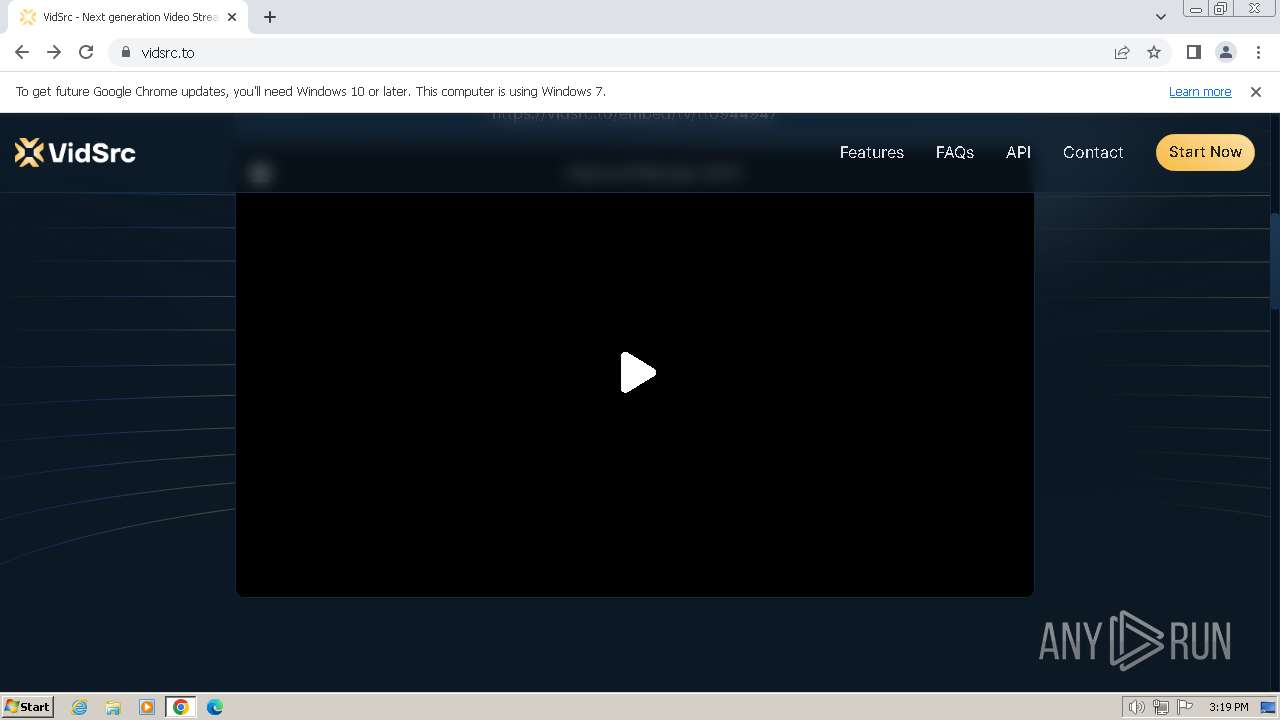This screenshot has height=720, width=1280.
Task: Launch Internet Explorer from the taskbar
Action: click(80, 707)
